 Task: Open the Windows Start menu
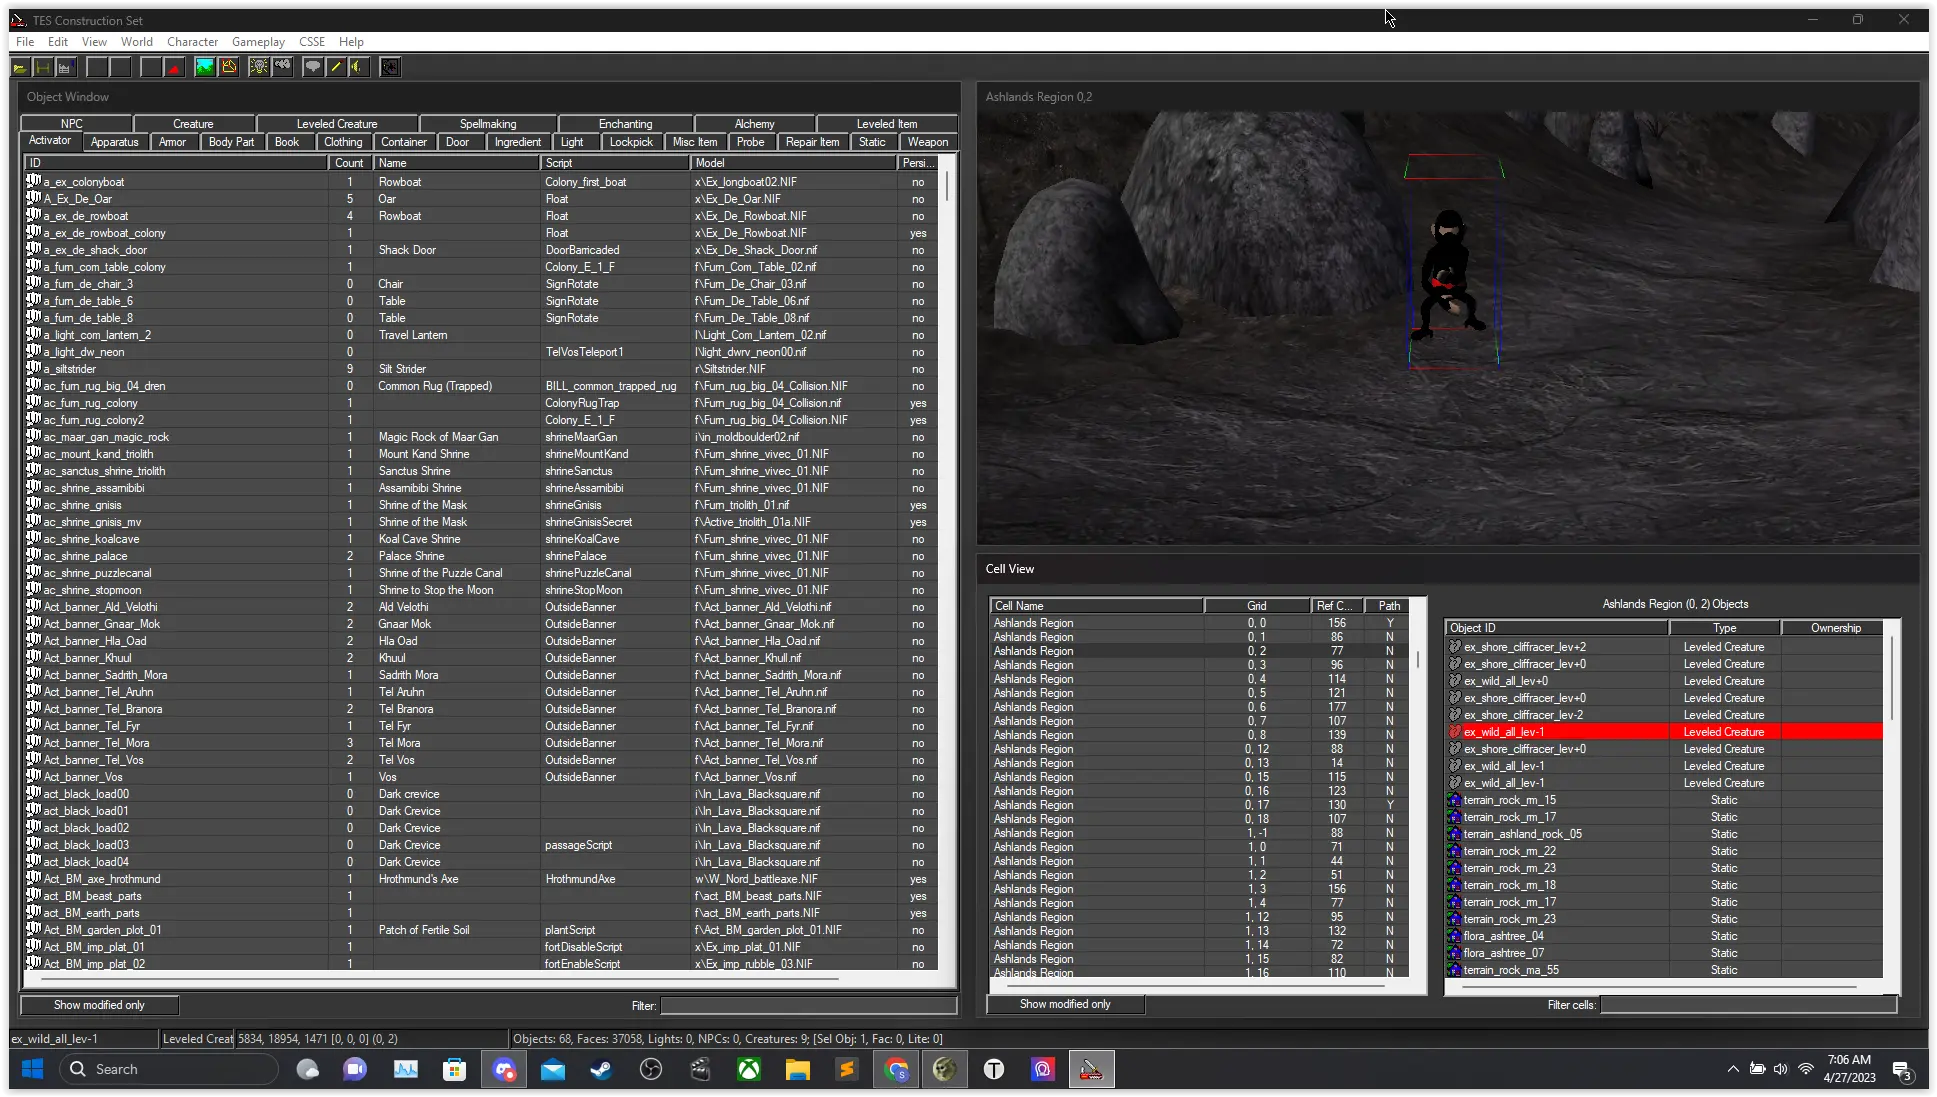click(x=32, y=1070)
